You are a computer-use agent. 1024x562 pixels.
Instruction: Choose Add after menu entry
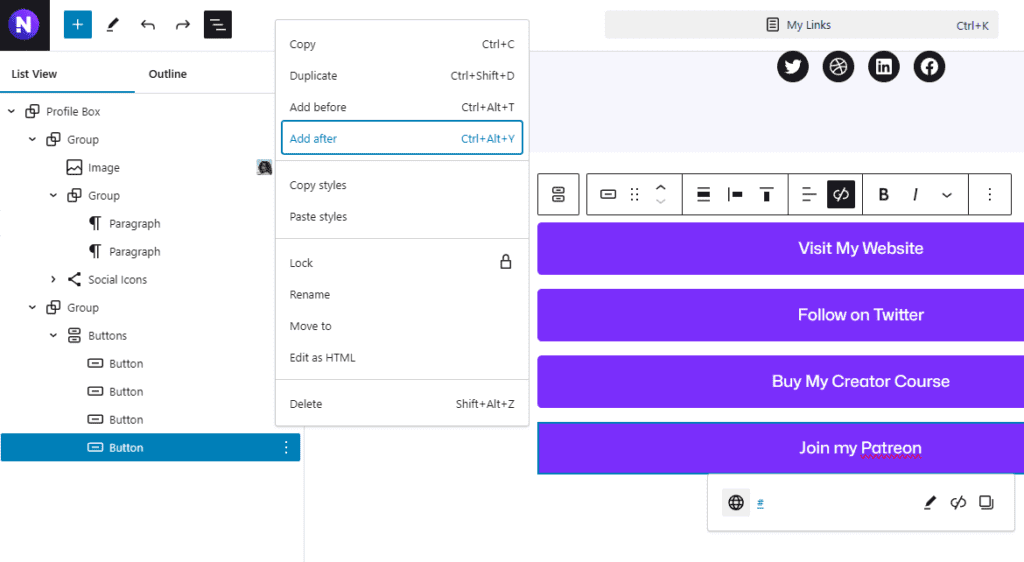tap(402, 138)
